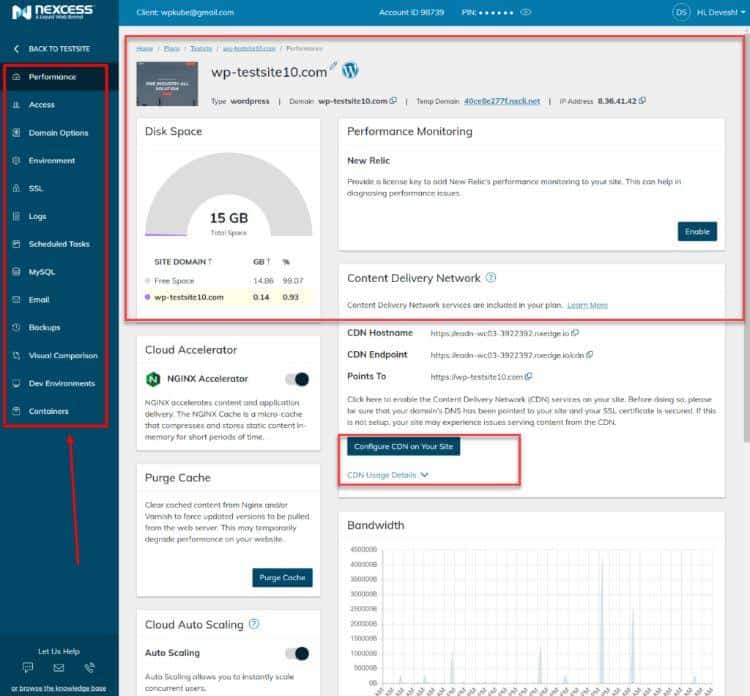Click the Cloud Auto Scaling help icon
The height and width of the screenshot is (696, 750).
pos(254,624)
